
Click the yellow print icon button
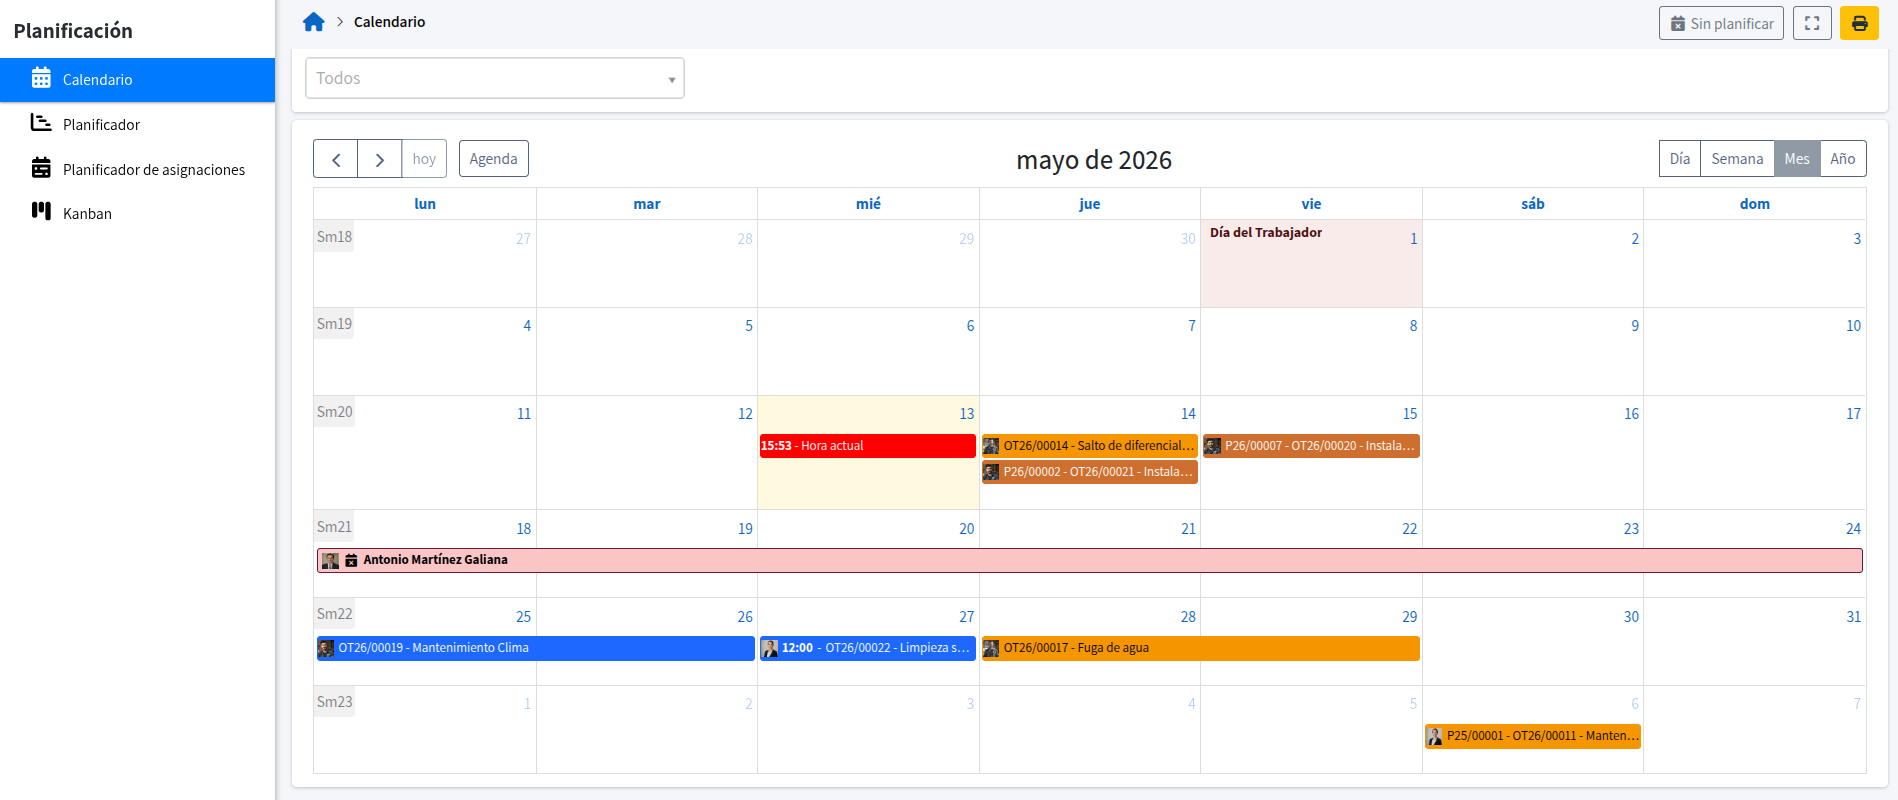[x=1859, y=23]
